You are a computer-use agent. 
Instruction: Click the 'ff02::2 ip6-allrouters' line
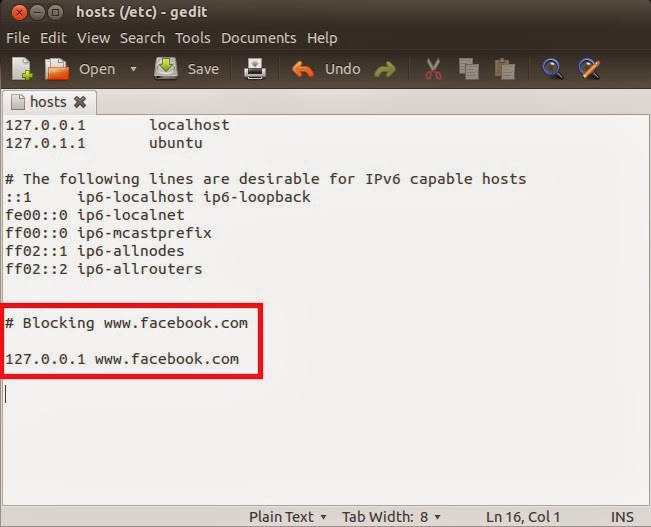tap(104, 269)
